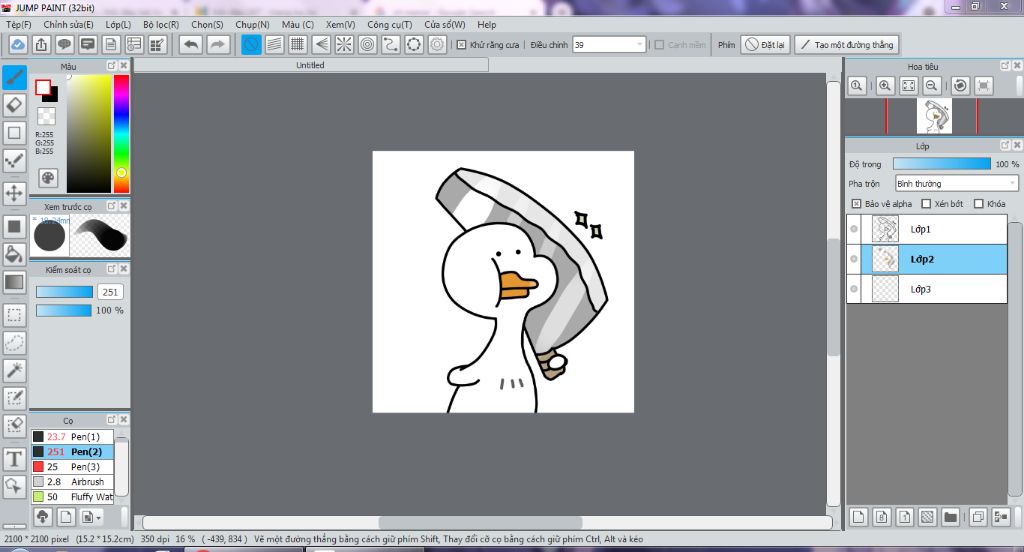Screen dimensions: 1024x552
Task: Open the color palette icon in Màu panel
Action: point(48,178)
